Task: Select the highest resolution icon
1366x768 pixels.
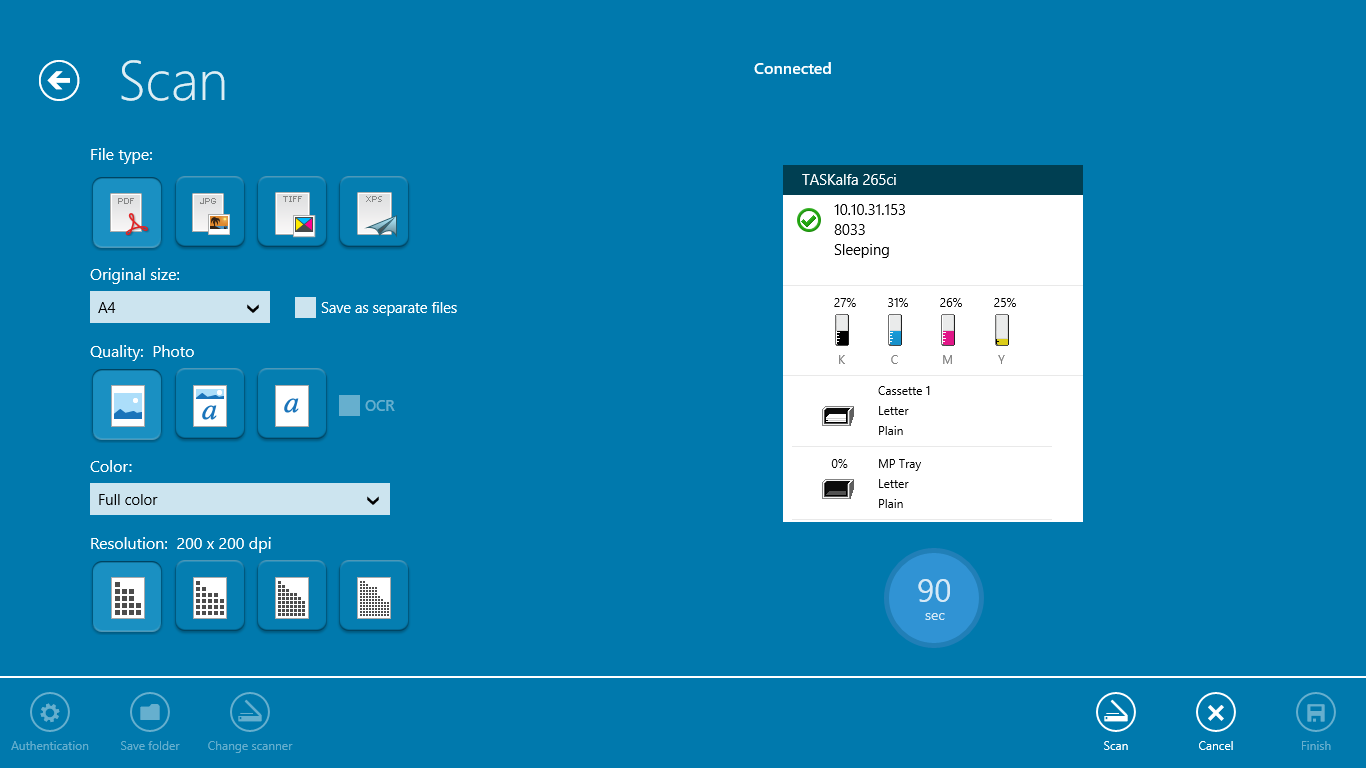Action: (x=374, y=596)
